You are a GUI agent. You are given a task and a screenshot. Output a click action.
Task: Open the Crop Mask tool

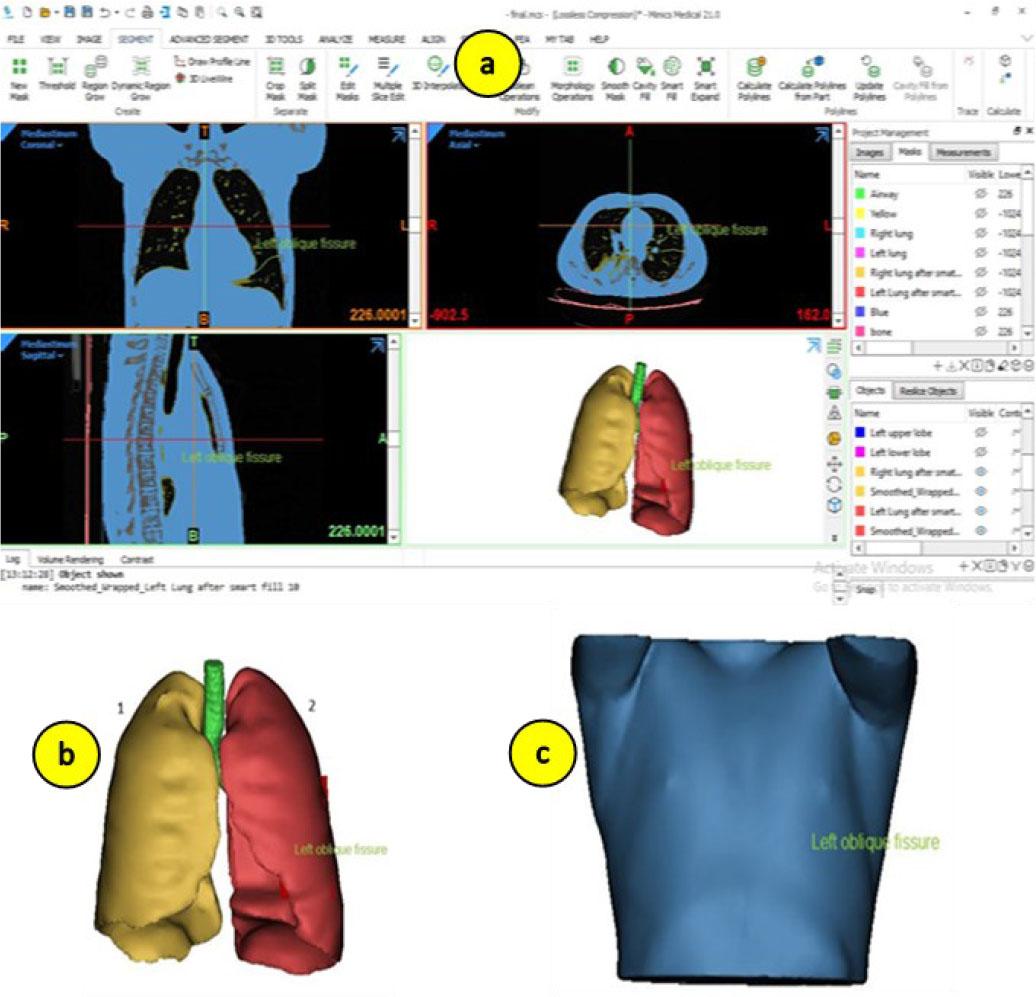tap(277, 72)
